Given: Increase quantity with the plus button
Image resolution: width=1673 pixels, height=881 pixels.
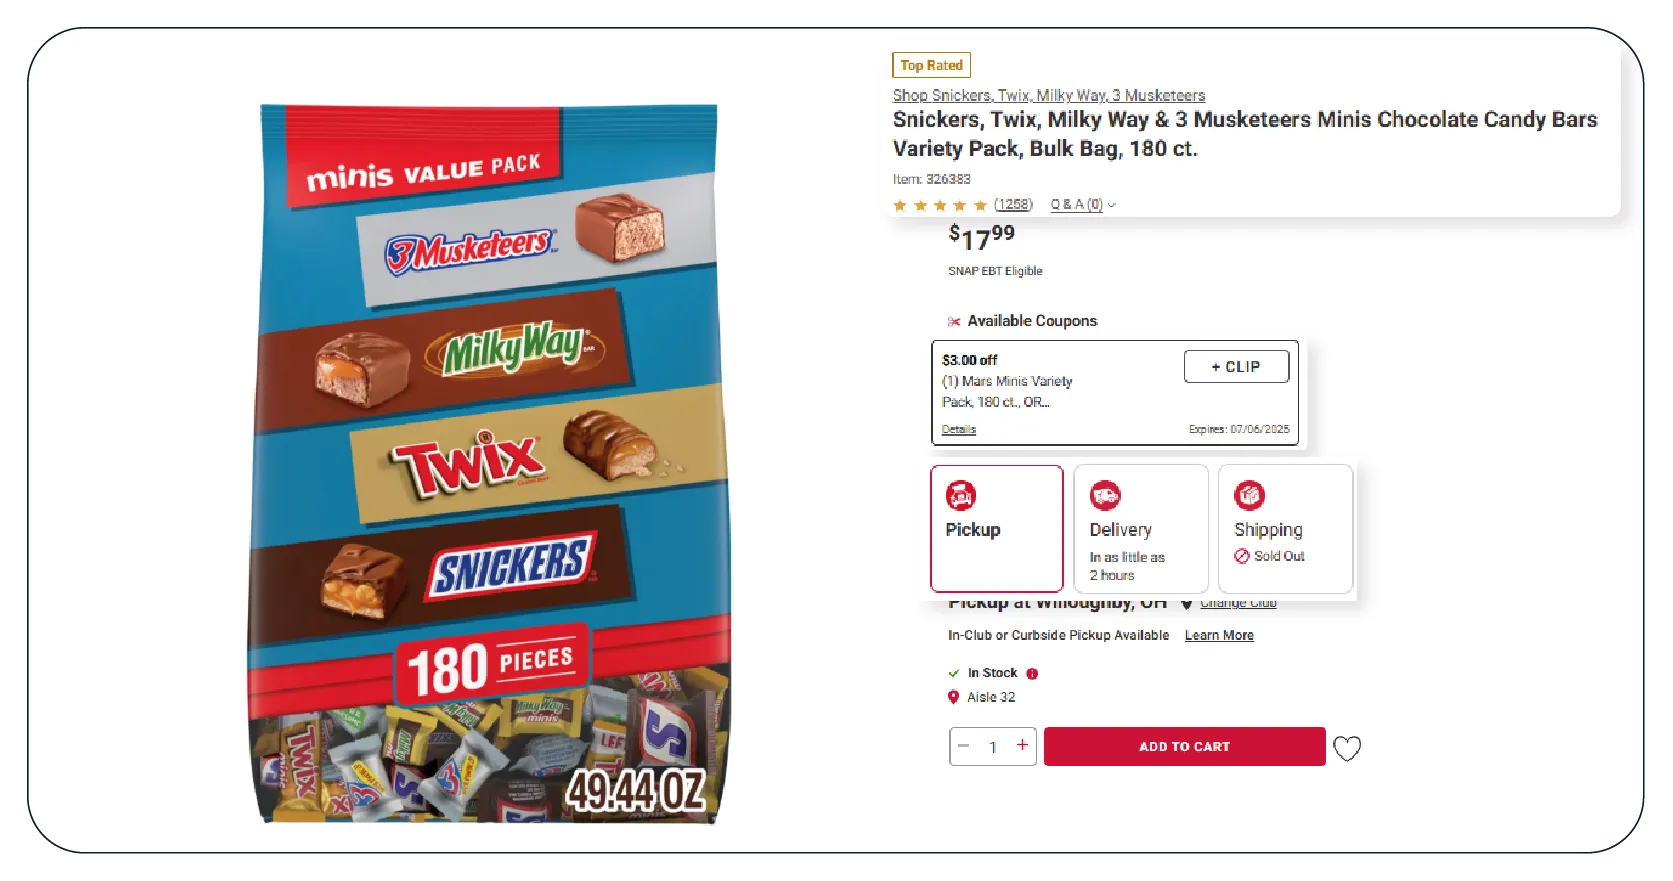Looking at the screenshot, I should [x=1022, y=745].
